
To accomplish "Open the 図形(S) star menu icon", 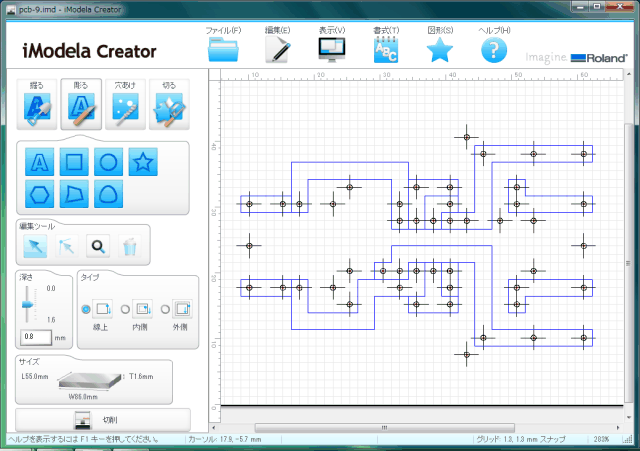I will click(440, 50).
